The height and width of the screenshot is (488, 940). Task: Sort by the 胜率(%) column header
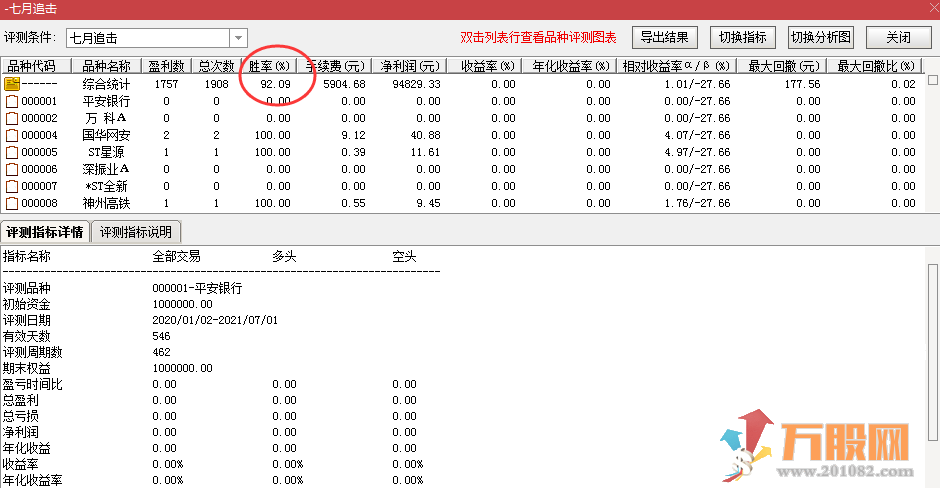[269, 65]
